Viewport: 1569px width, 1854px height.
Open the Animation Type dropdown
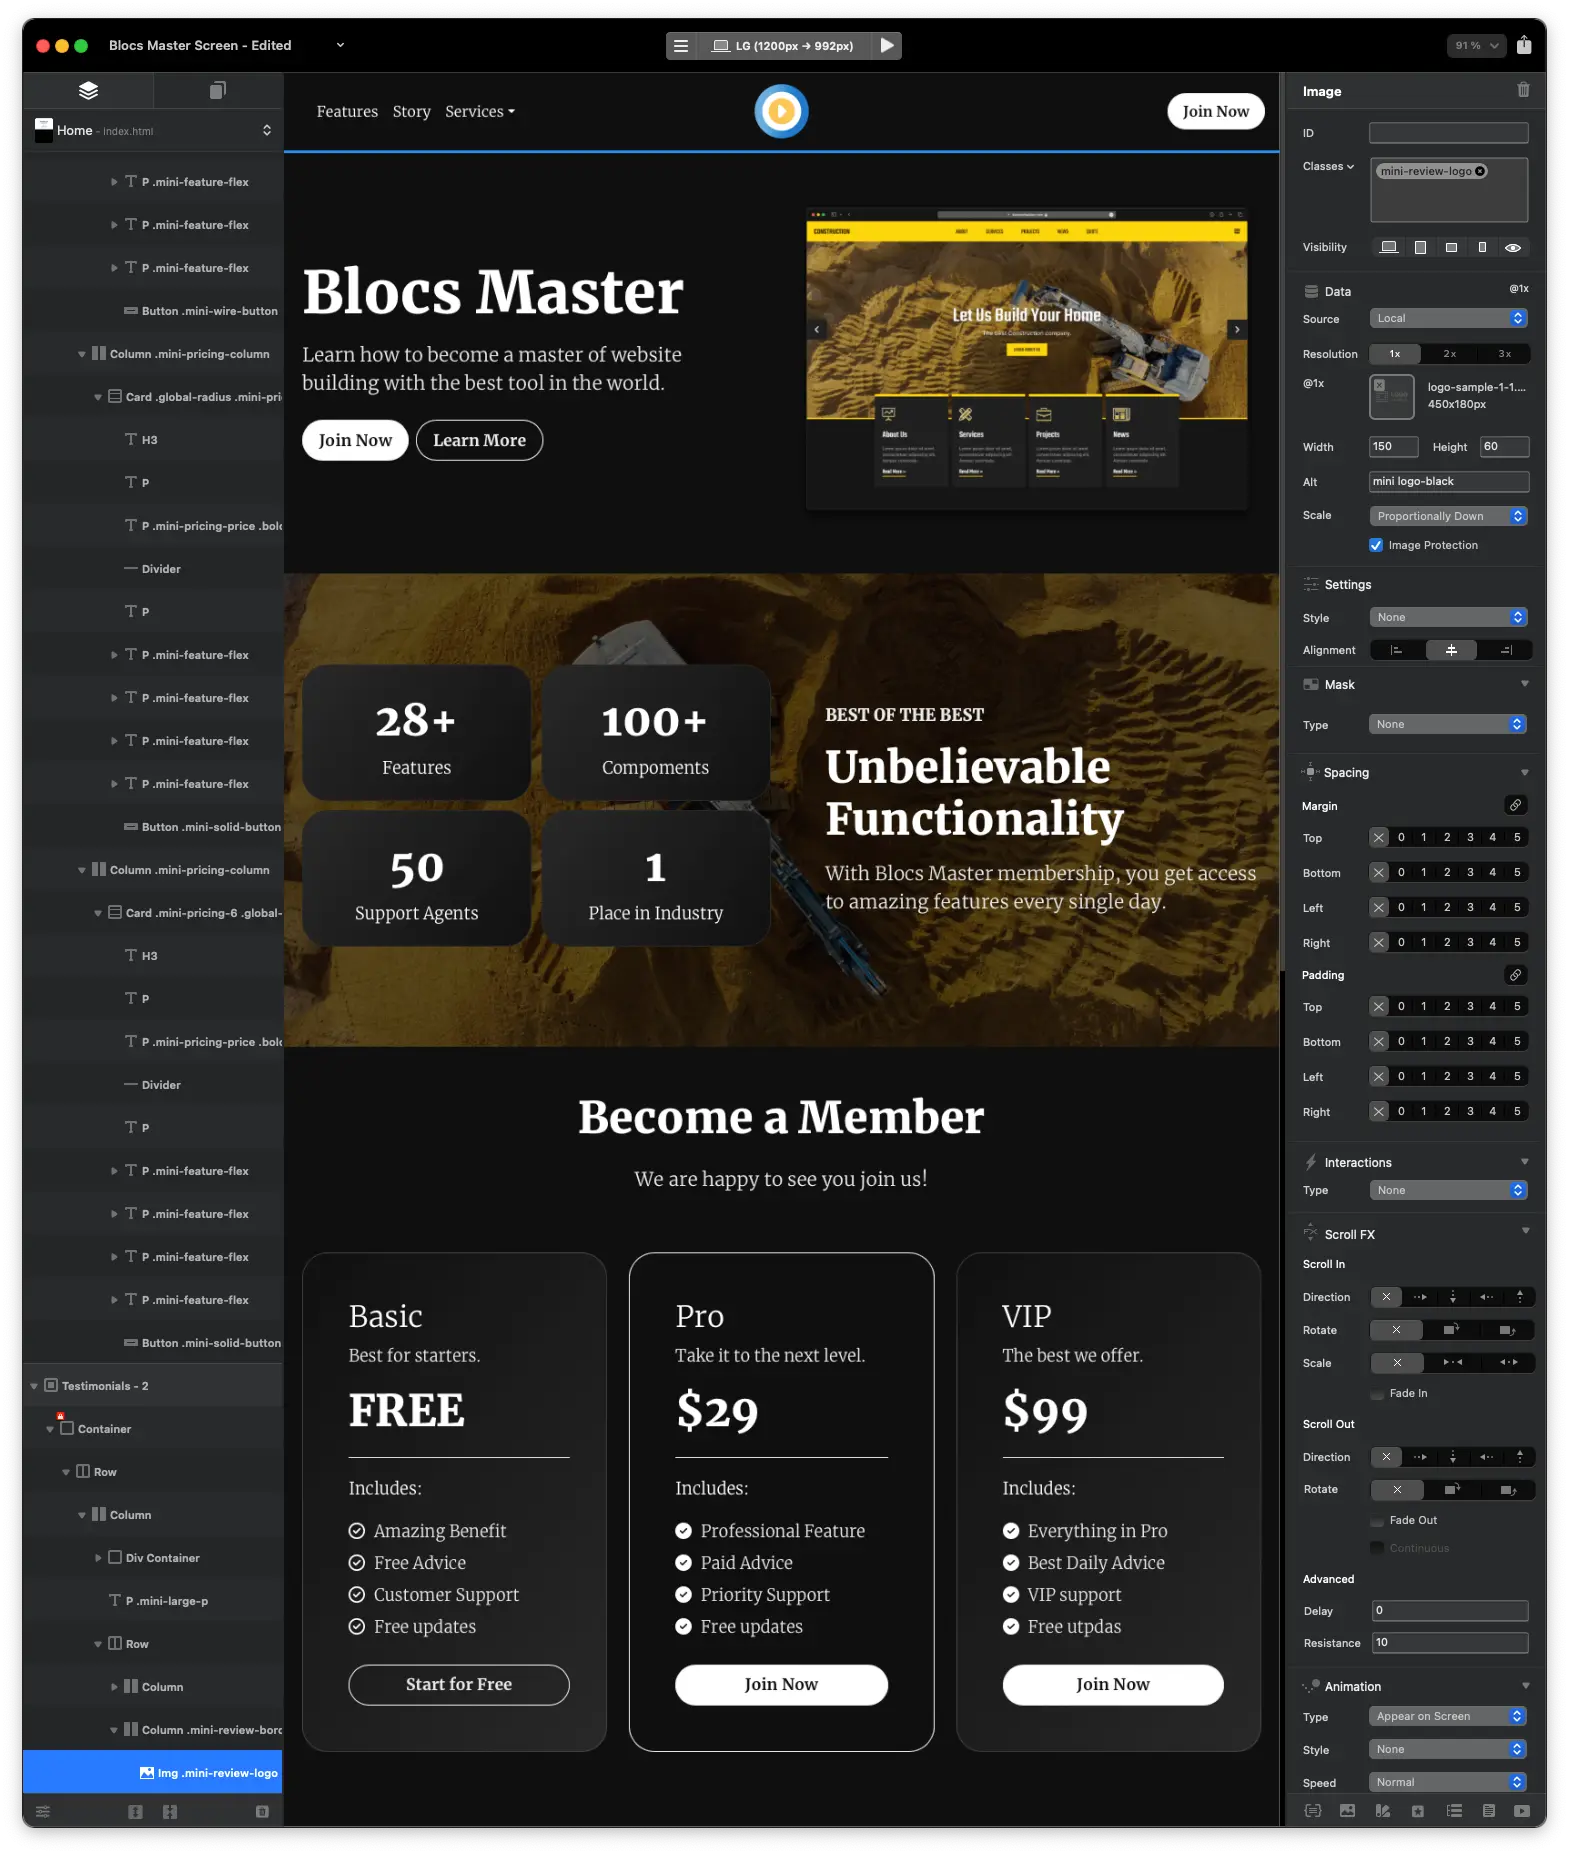coord(1447,1716)
